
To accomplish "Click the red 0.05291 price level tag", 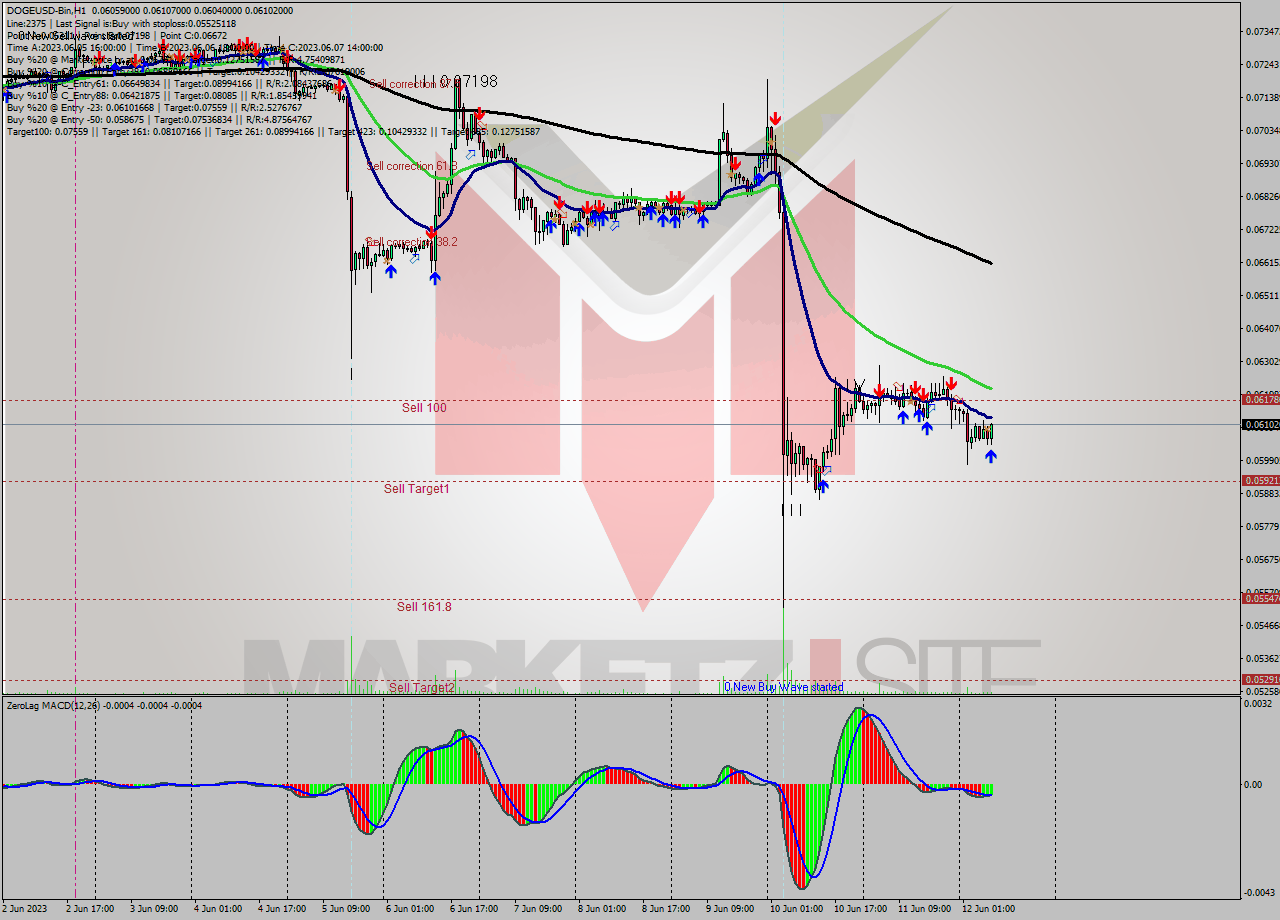I will click(x=1260, y=680).
